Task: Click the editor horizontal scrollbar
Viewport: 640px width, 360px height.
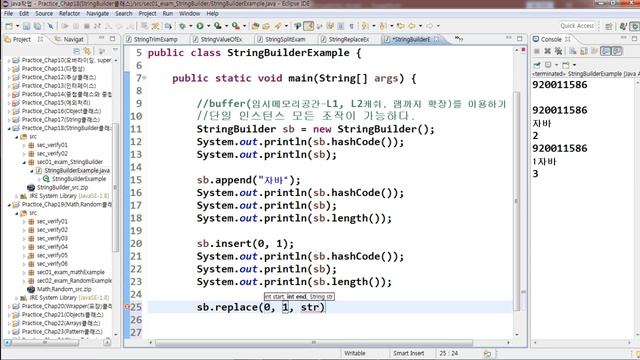Action: (x=313, y=342)
